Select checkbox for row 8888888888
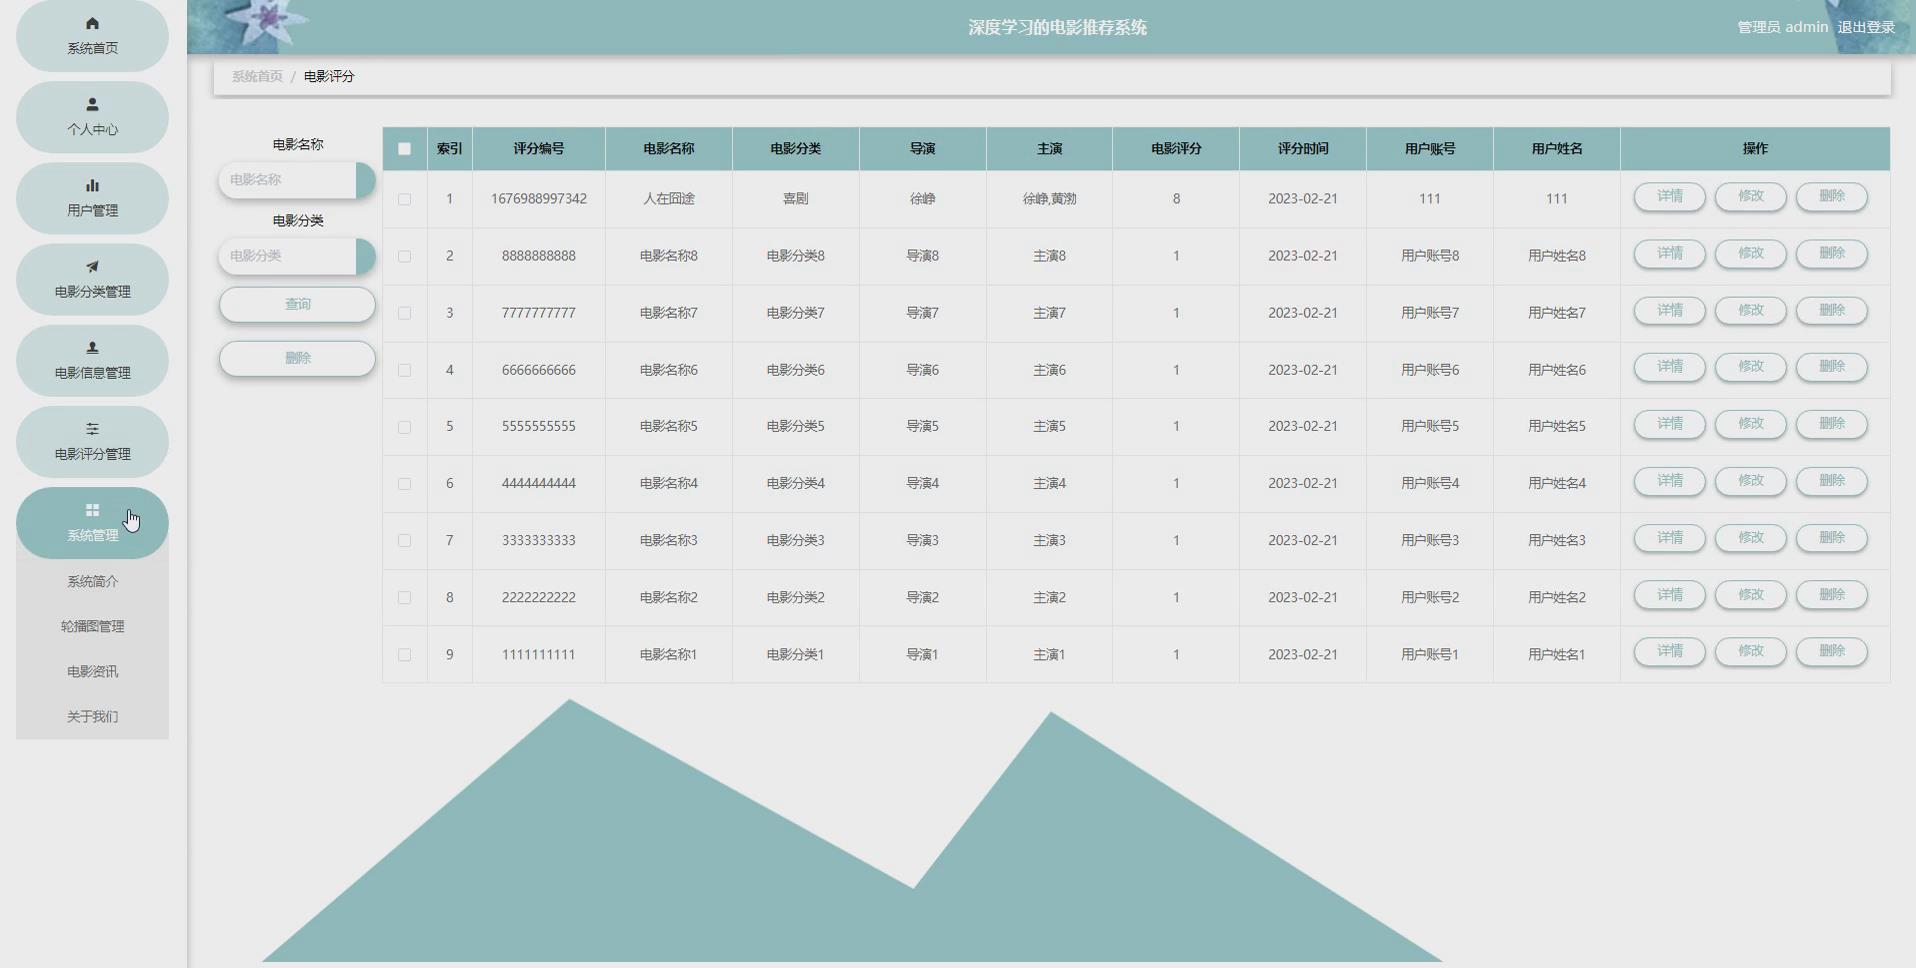The image size is (1916, 968). tap(404, 256)
